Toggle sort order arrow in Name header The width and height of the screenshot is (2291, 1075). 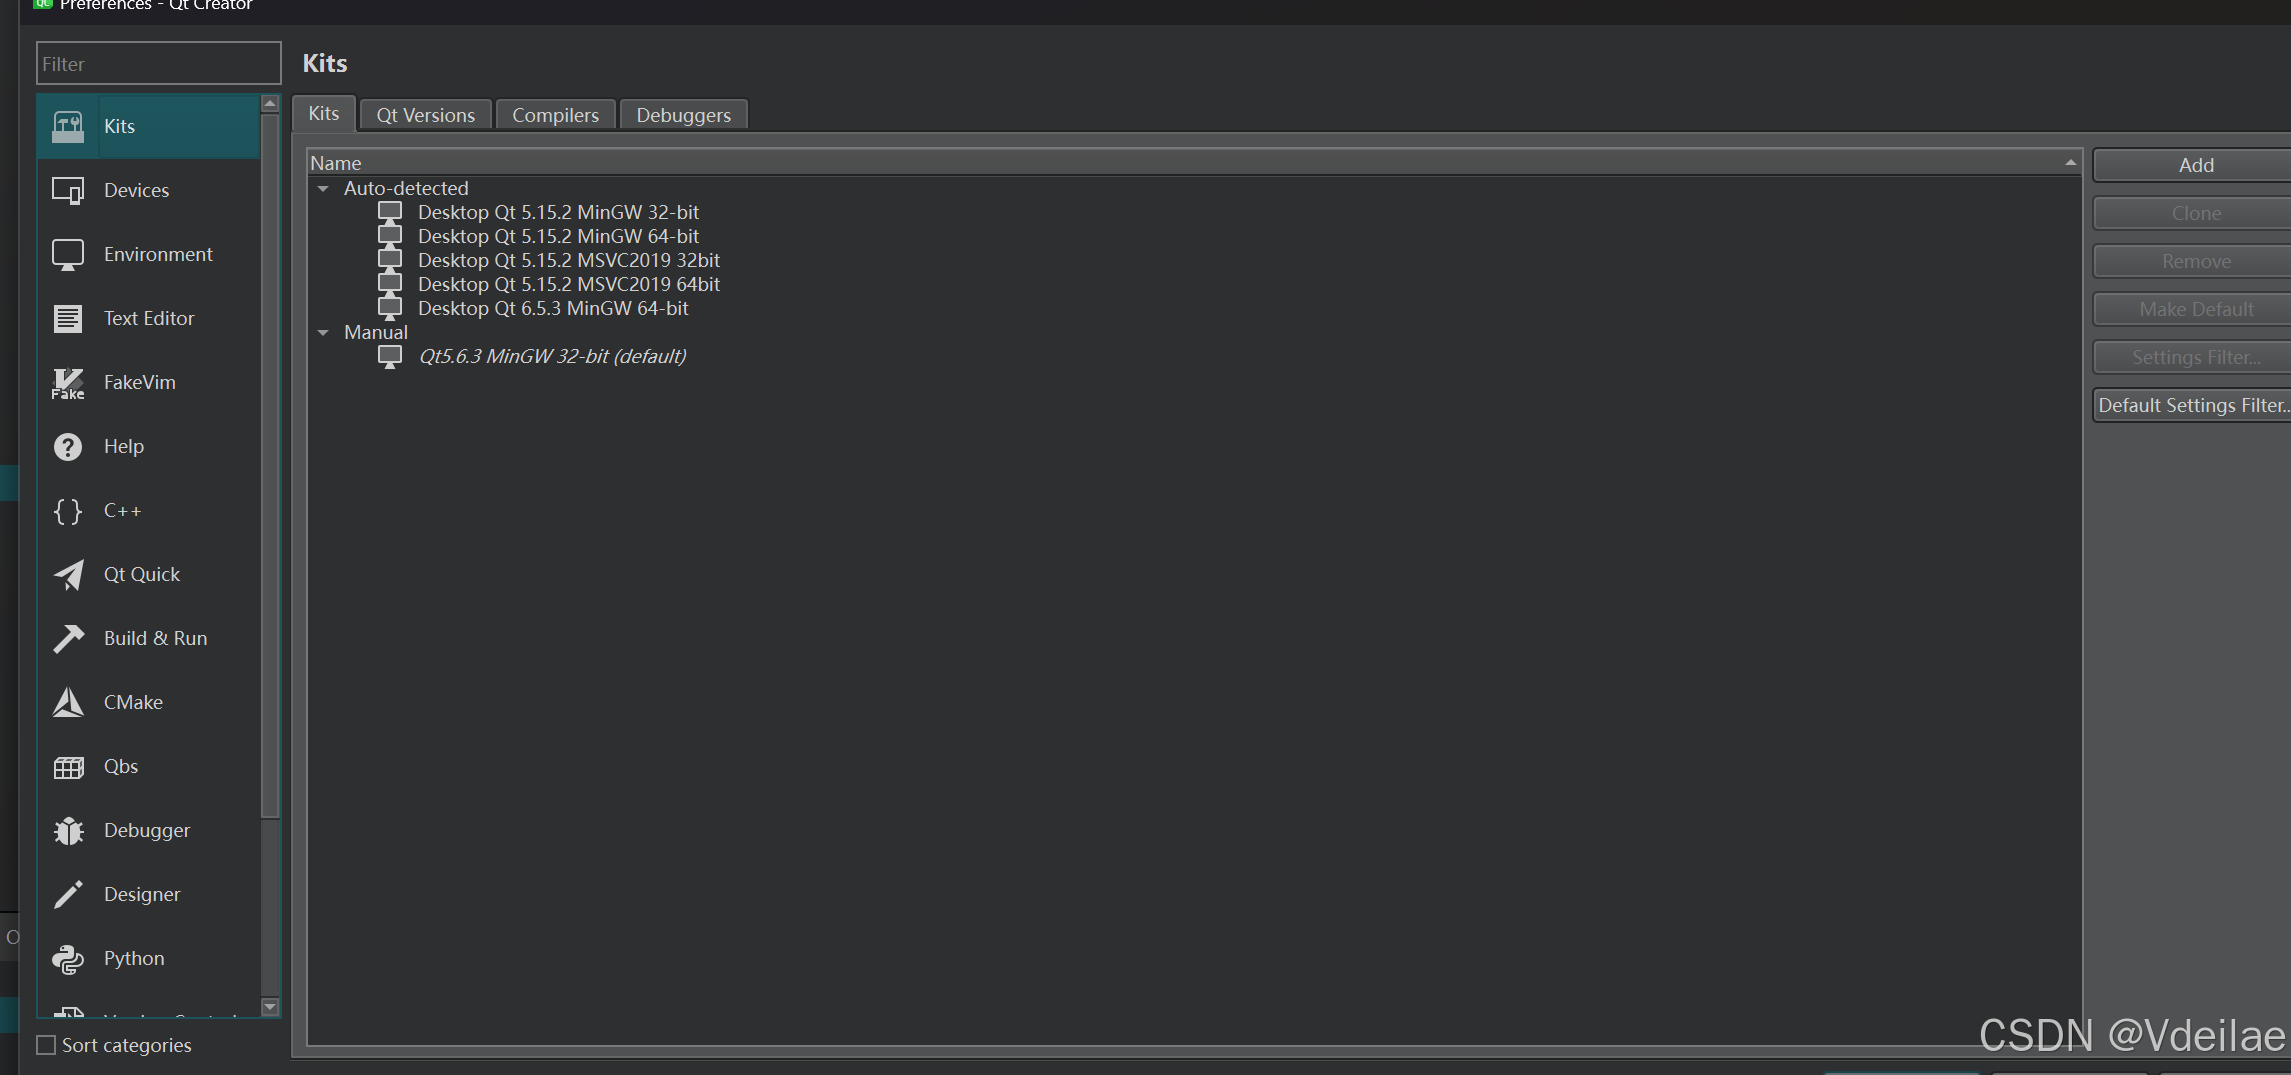tap(2070, 162)
